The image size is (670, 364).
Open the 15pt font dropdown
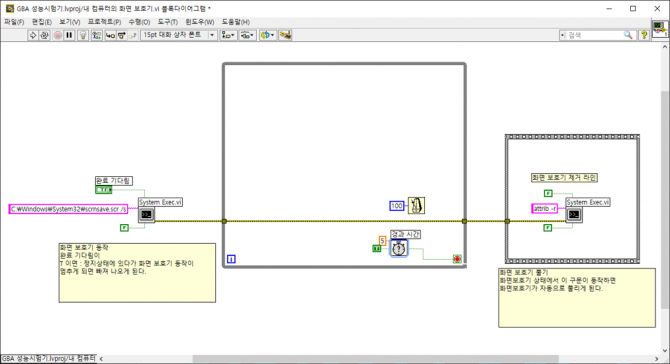click(x=179, y=35)
